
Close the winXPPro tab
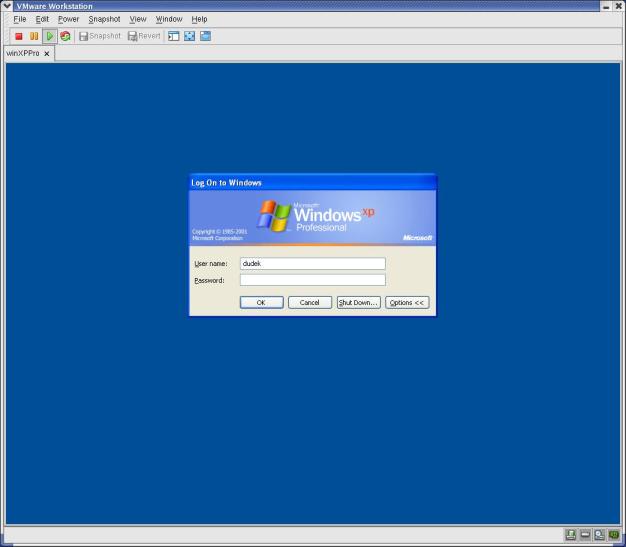coord(47,54)
